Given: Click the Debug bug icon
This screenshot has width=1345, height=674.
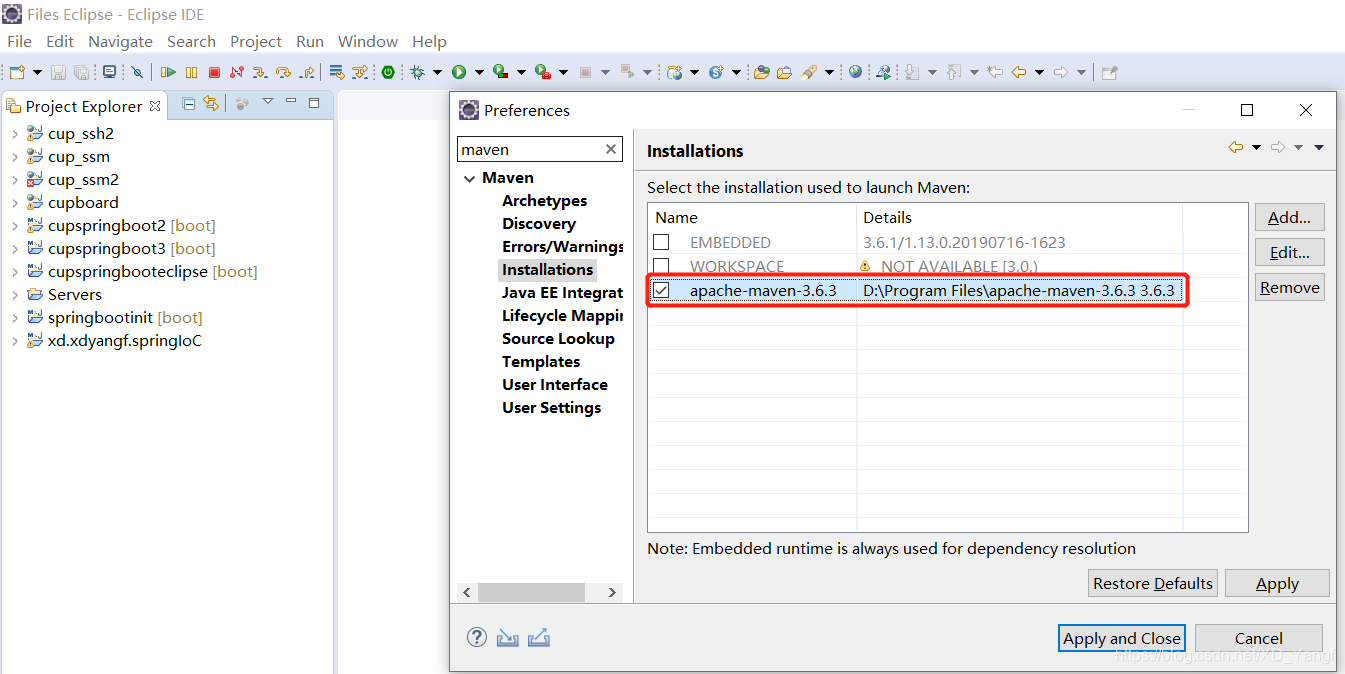Looking at the screenshot, I should click(x=418, y=72).
